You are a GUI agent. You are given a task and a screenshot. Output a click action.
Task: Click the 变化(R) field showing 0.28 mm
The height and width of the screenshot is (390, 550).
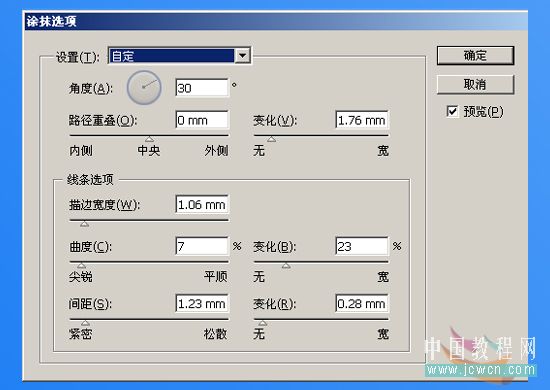tap(362, 303)
